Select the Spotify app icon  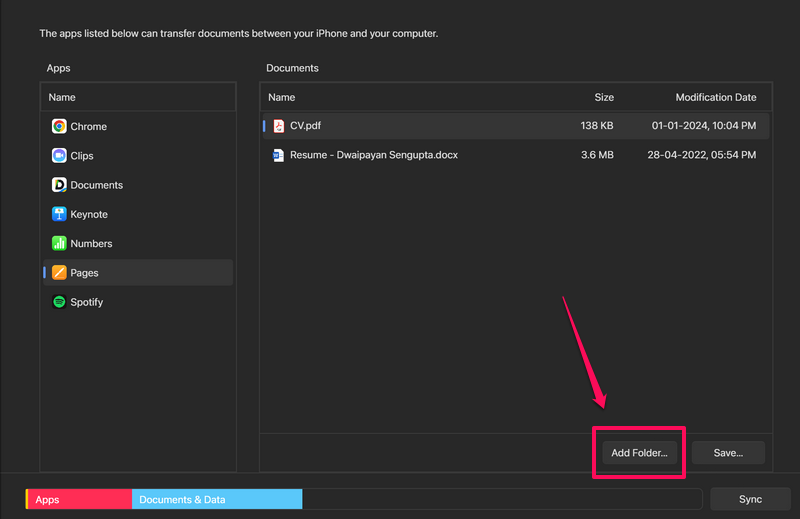point(60,302)
